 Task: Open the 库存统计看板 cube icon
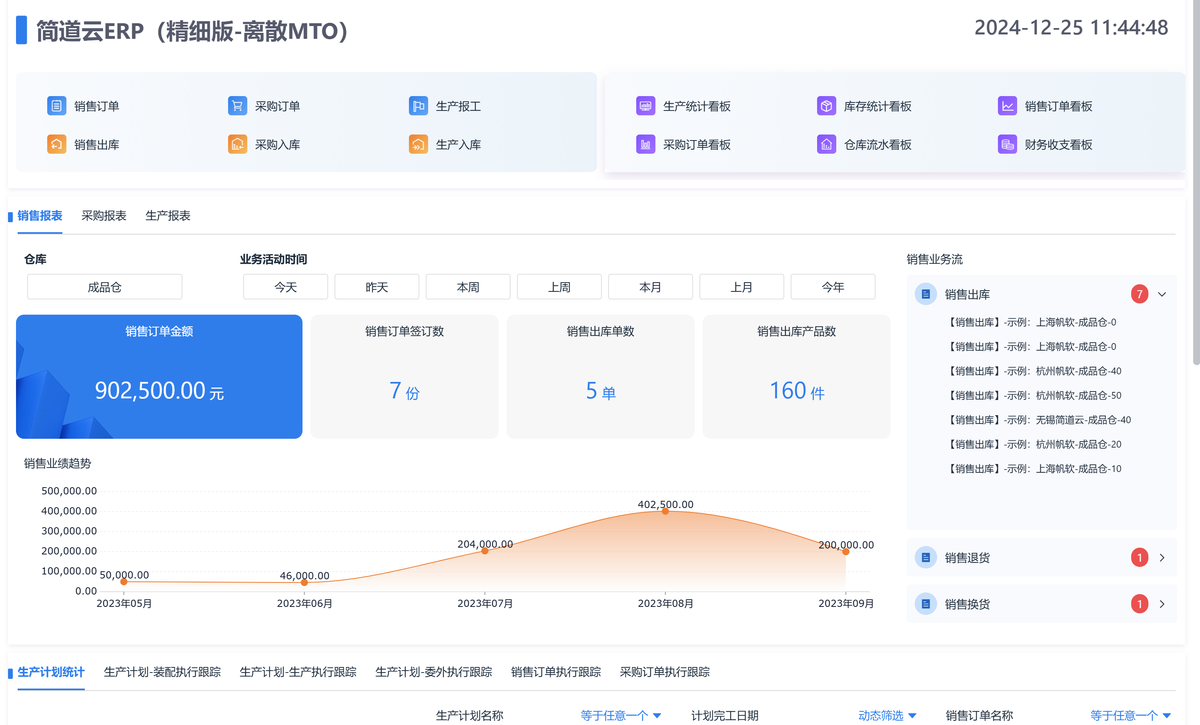826,106
